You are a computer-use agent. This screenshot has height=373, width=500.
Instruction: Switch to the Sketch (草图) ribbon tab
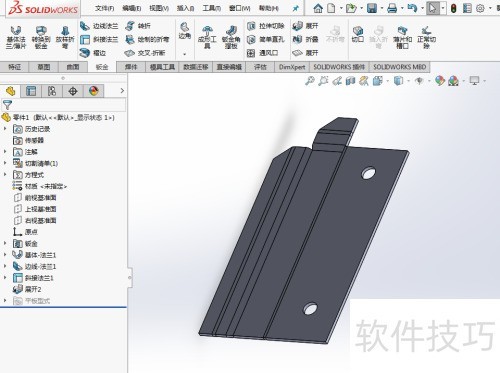click(x=44, y=67)
